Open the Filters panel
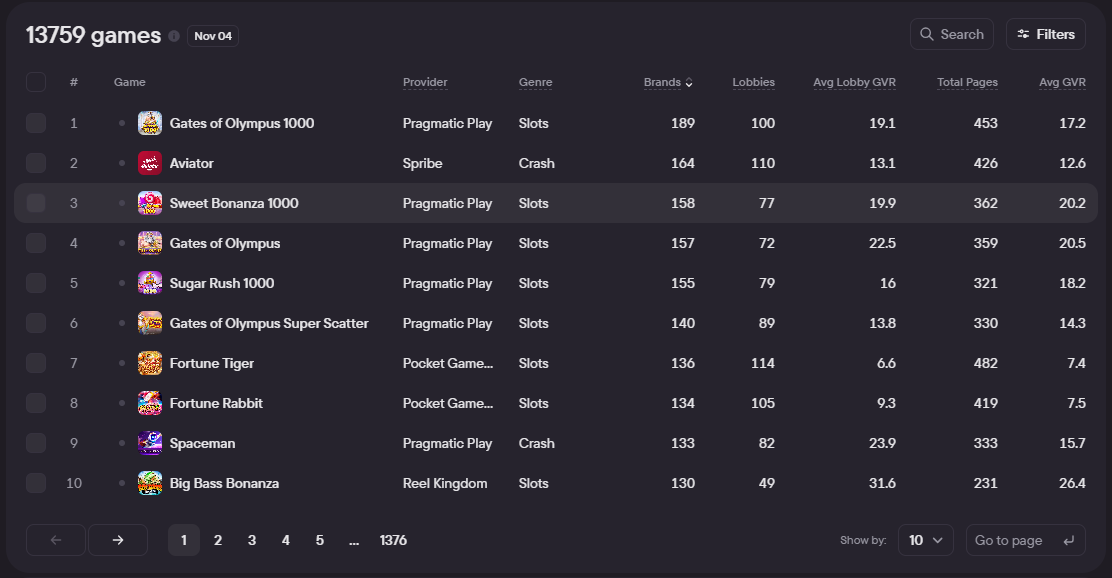Viewport: 1112px width, 578px height. 1046,34
